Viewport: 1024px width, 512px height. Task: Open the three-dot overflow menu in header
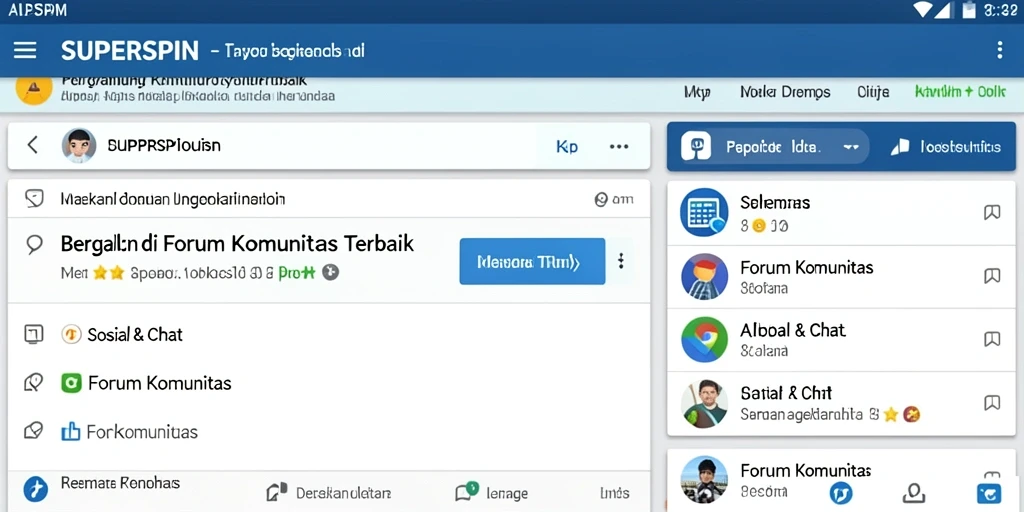999,50
